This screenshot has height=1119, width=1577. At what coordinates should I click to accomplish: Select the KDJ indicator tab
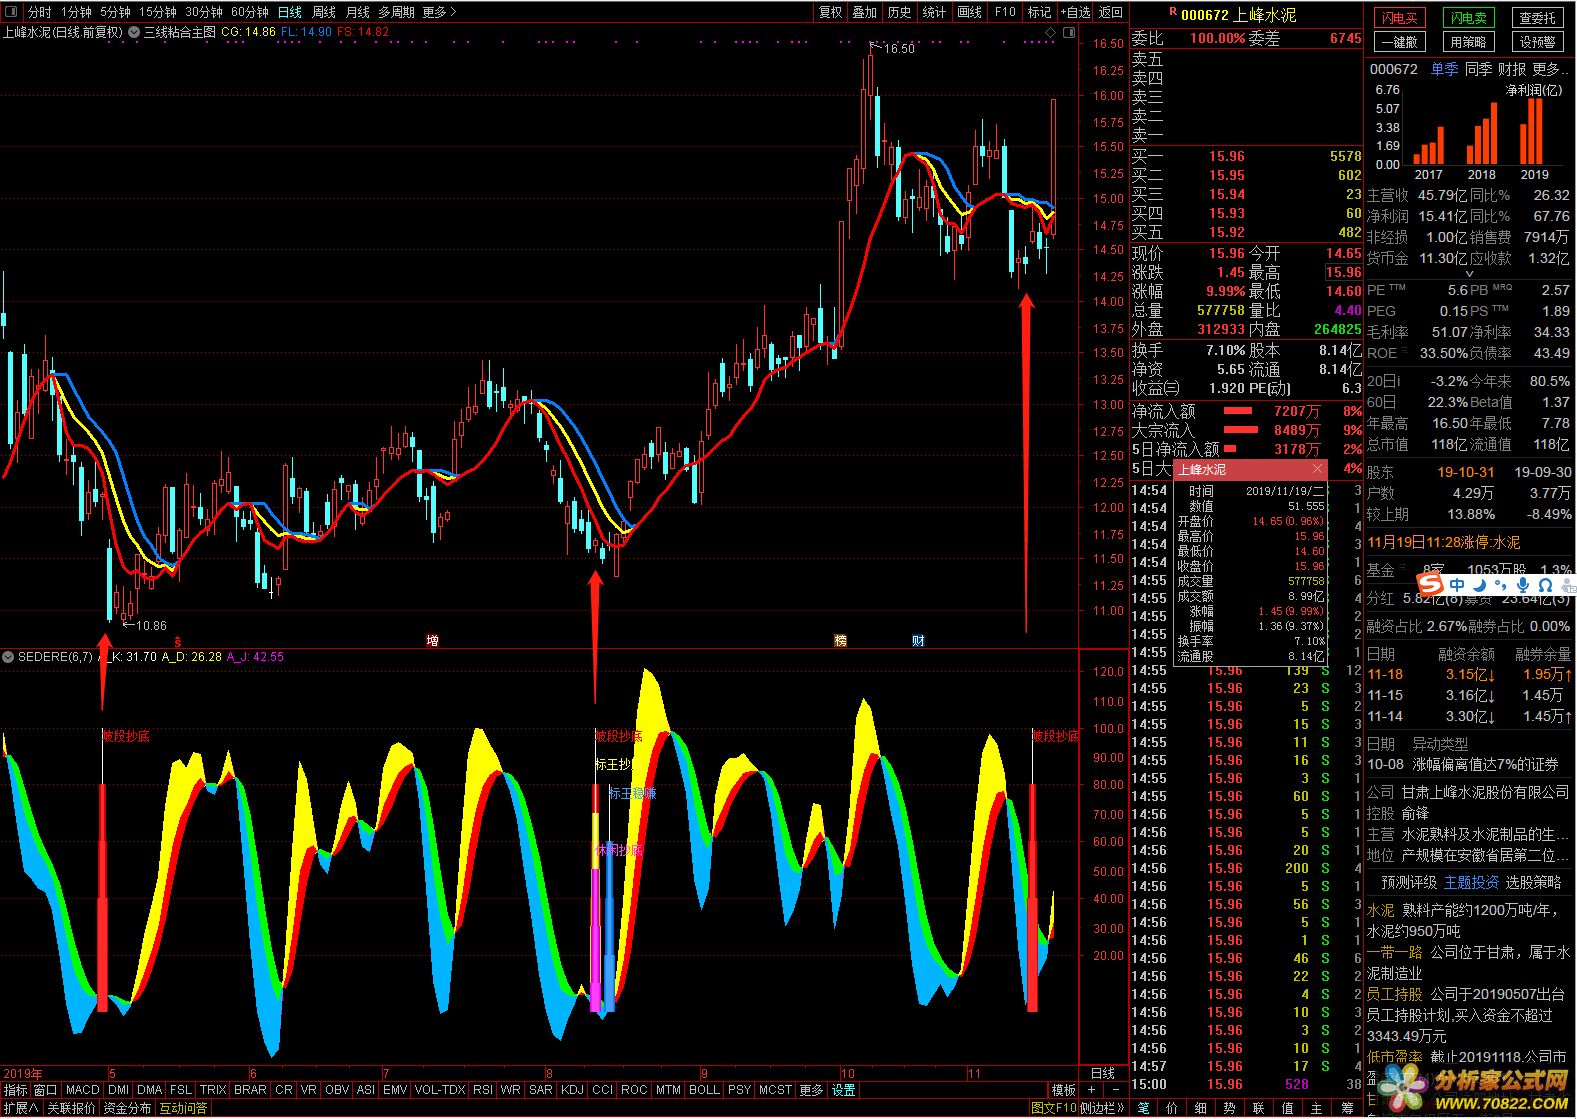pyautogui.click(x=572, y=1090)
